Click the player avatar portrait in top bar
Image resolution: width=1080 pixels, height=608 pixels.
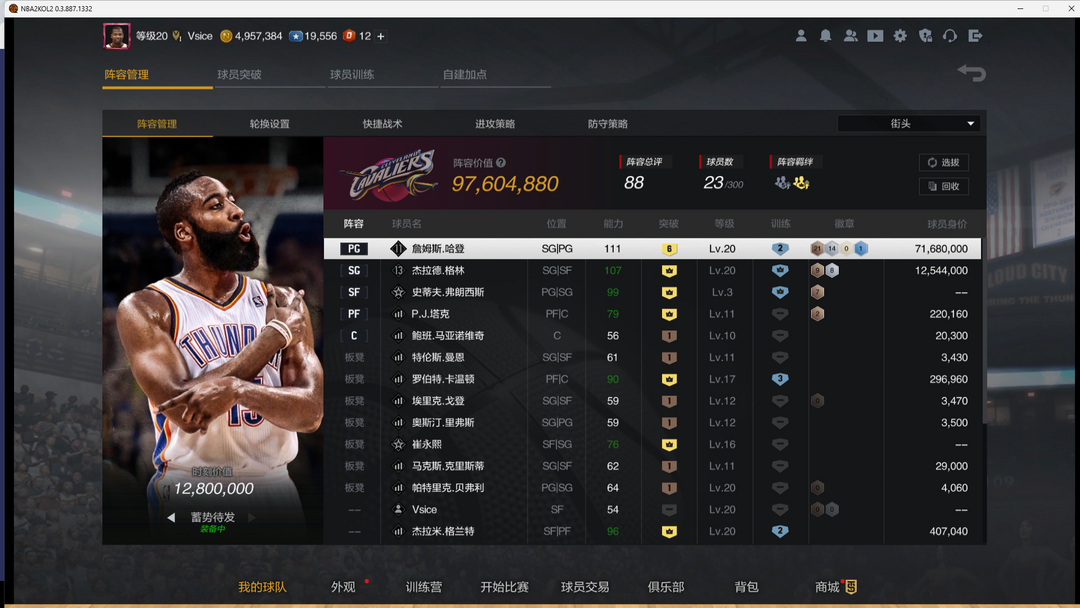coord(116,36)
